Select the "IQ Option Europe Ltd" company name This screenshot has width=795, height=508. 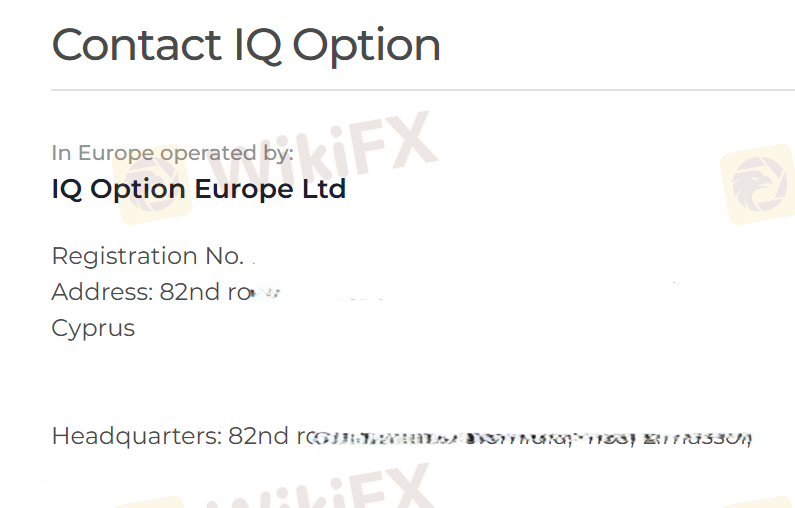point(198,189)
